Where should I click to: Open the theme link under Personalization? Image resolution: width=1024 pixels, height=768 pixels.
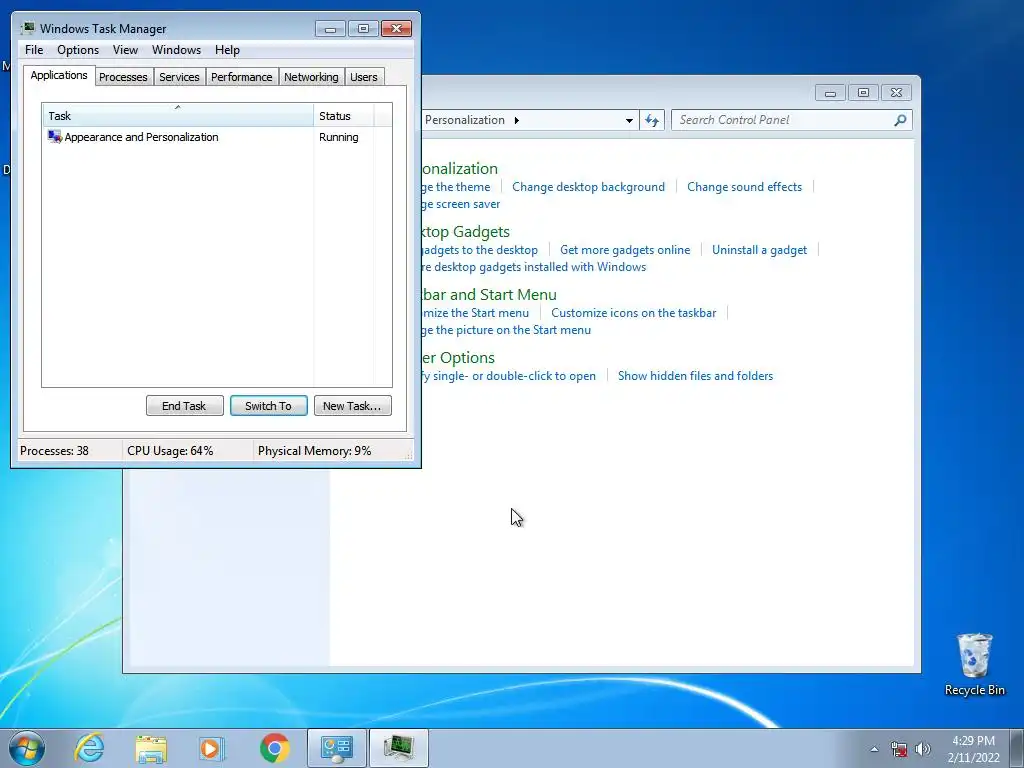456,187
